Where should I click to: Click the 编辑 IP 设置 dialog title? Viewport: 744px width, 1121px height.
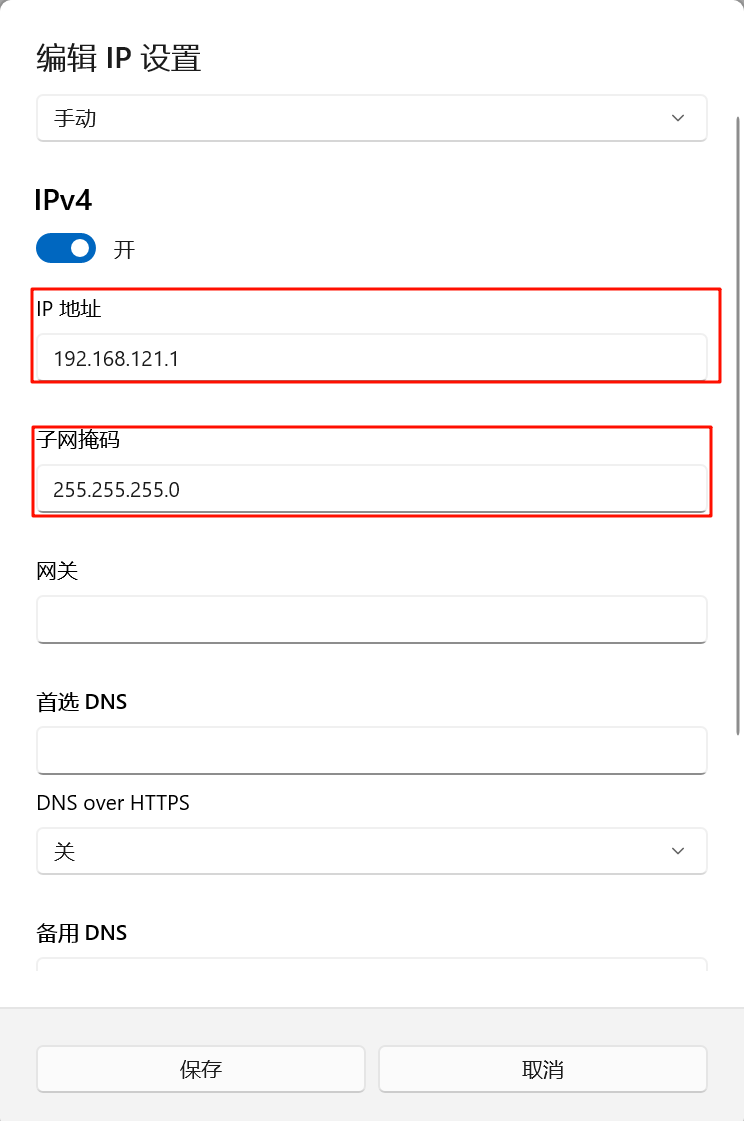coord(117,58)
